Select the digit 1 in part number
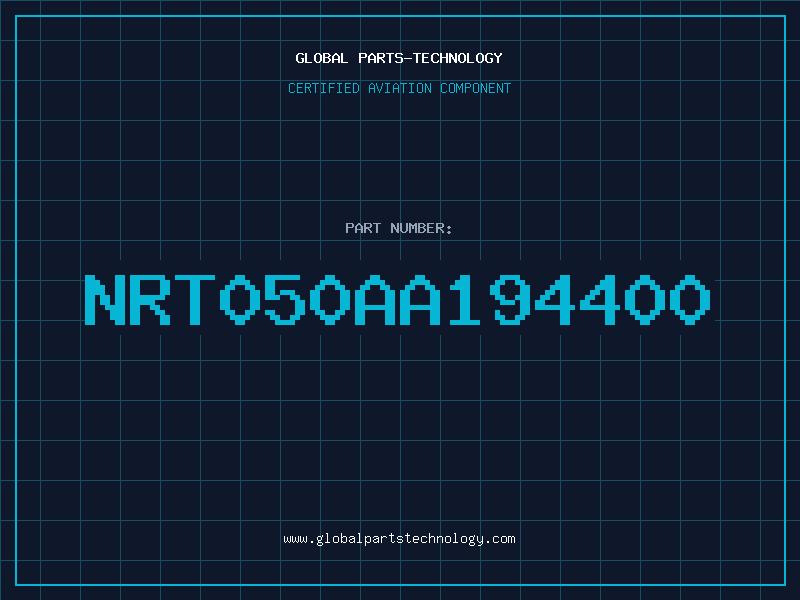800x600 pixels. pyautogui.click(x=464, y=299)
